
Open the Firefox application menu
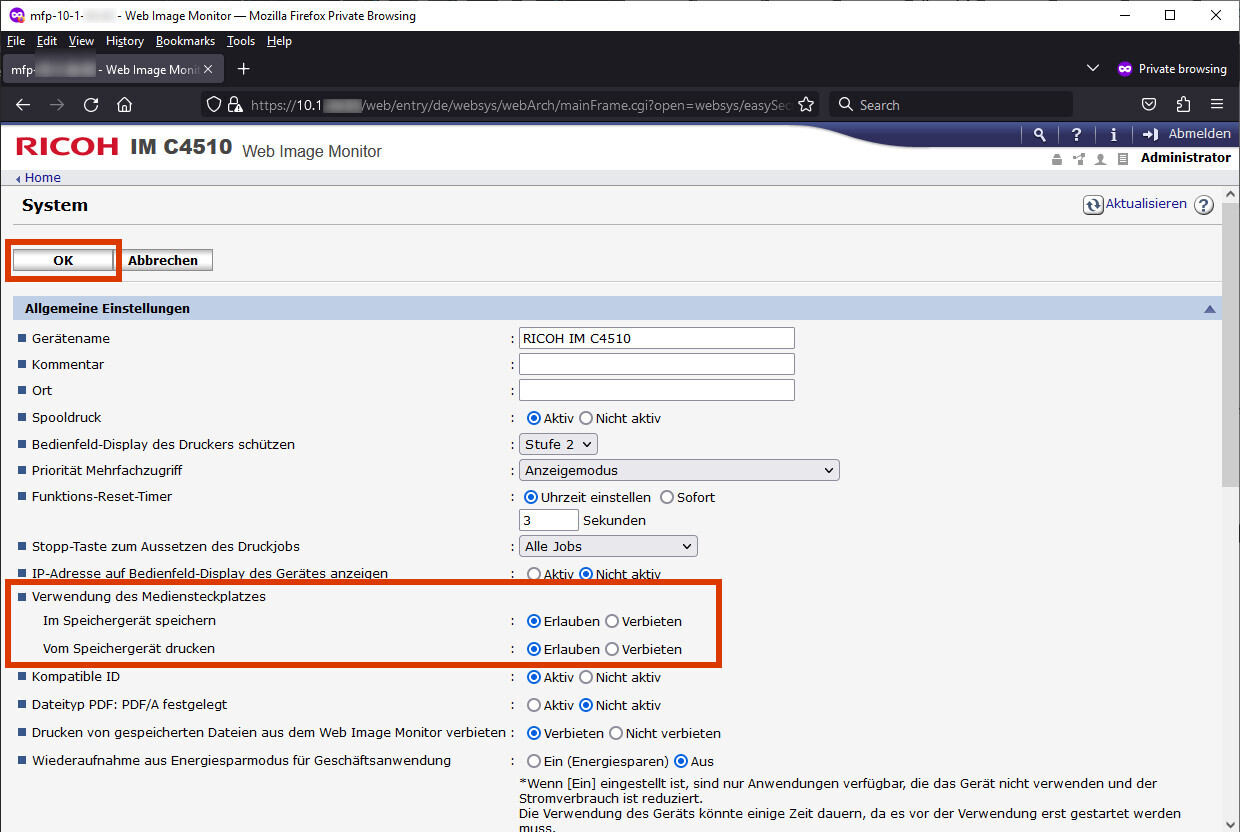1217,105
